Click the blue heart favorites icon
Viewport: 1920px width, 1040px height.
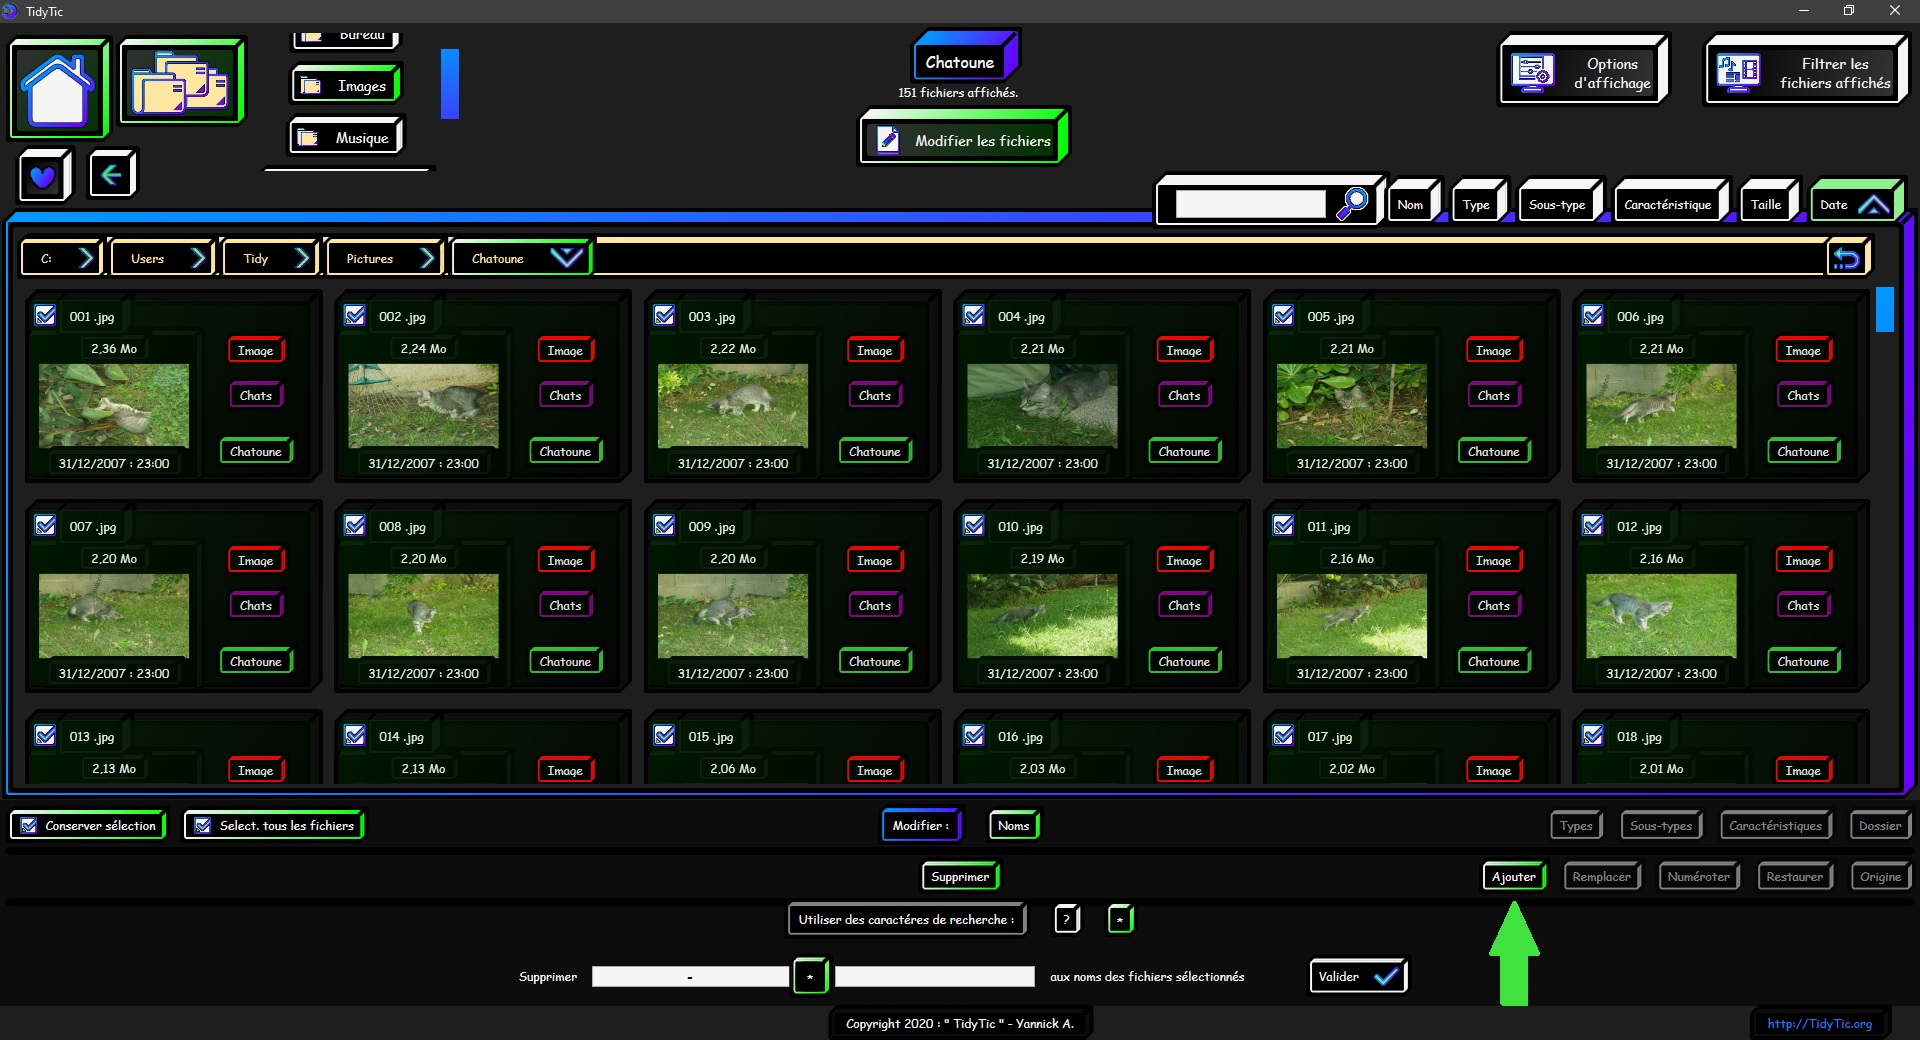[43, 177]
